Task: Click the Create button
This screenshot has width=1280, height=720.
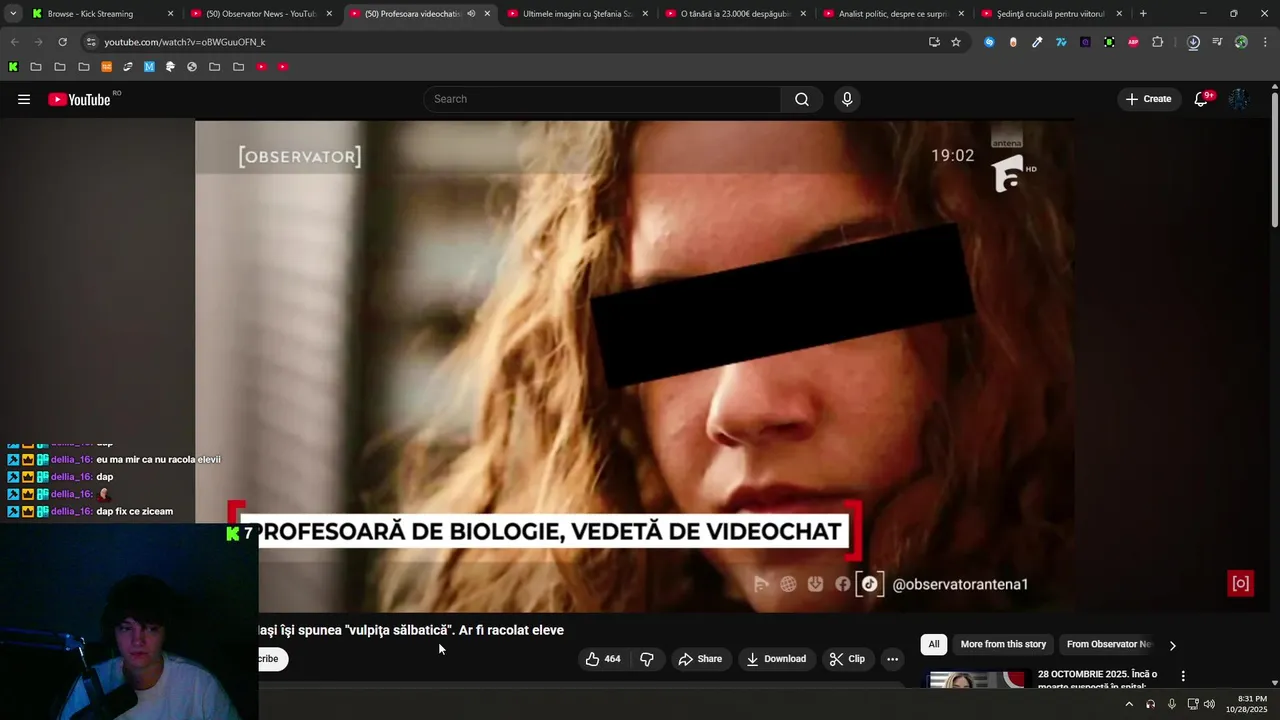Action: 1148,99
